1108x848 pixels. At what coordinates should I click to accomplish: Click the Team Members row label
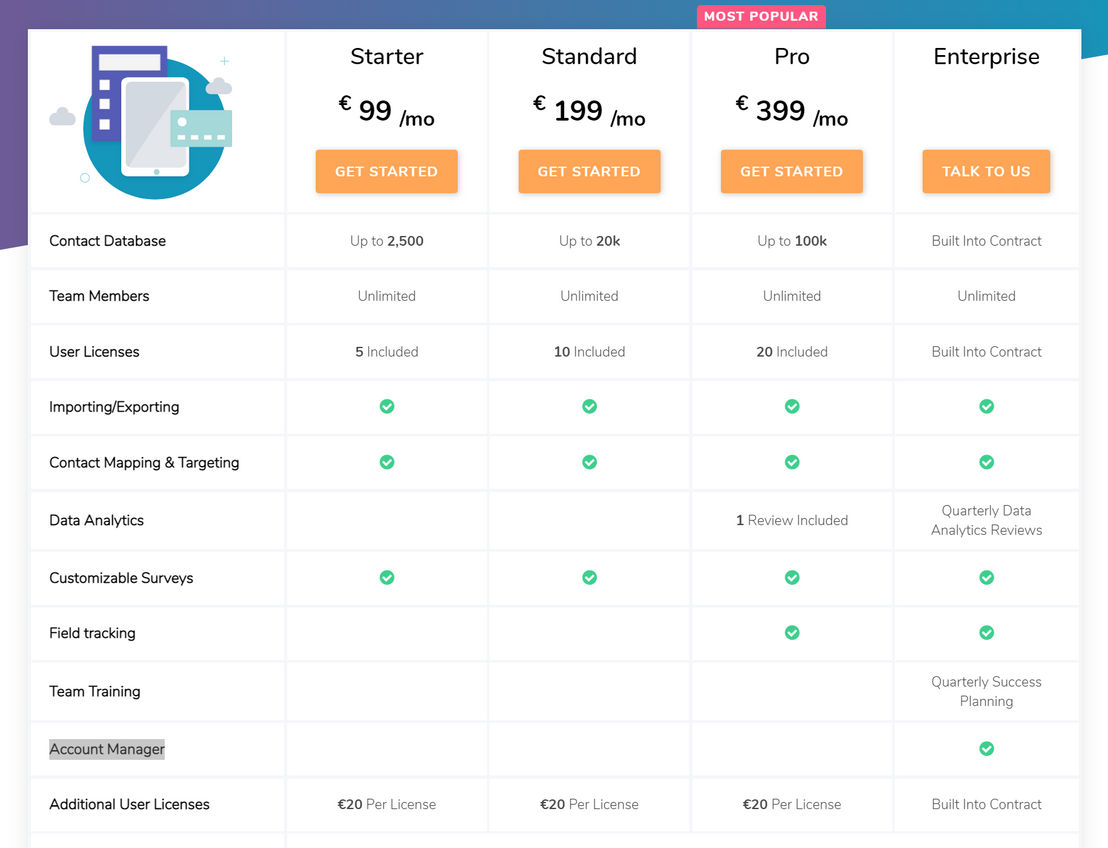coord(99,296)
